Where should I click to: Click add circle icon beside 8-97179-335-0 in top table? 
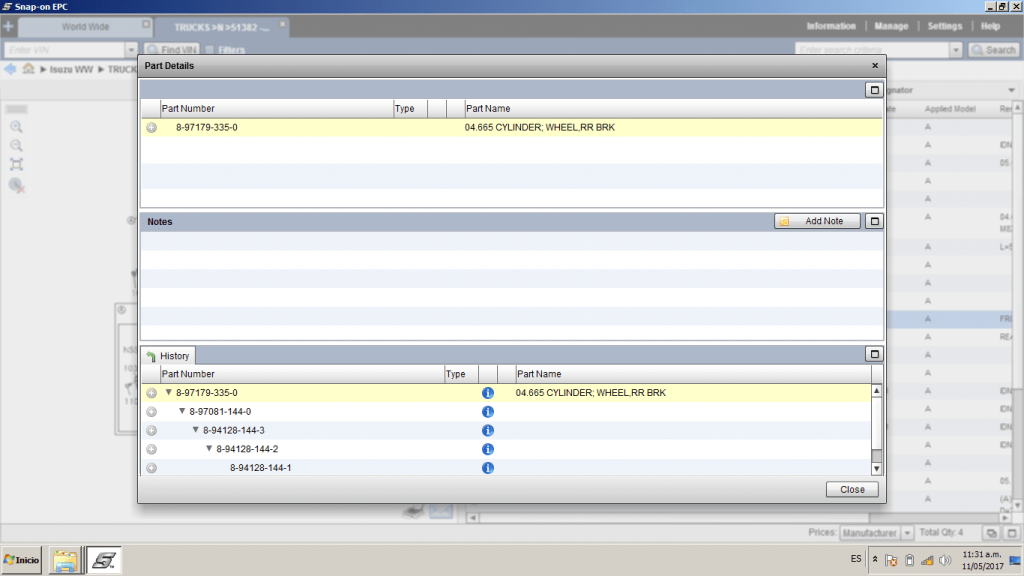[152, 127]
